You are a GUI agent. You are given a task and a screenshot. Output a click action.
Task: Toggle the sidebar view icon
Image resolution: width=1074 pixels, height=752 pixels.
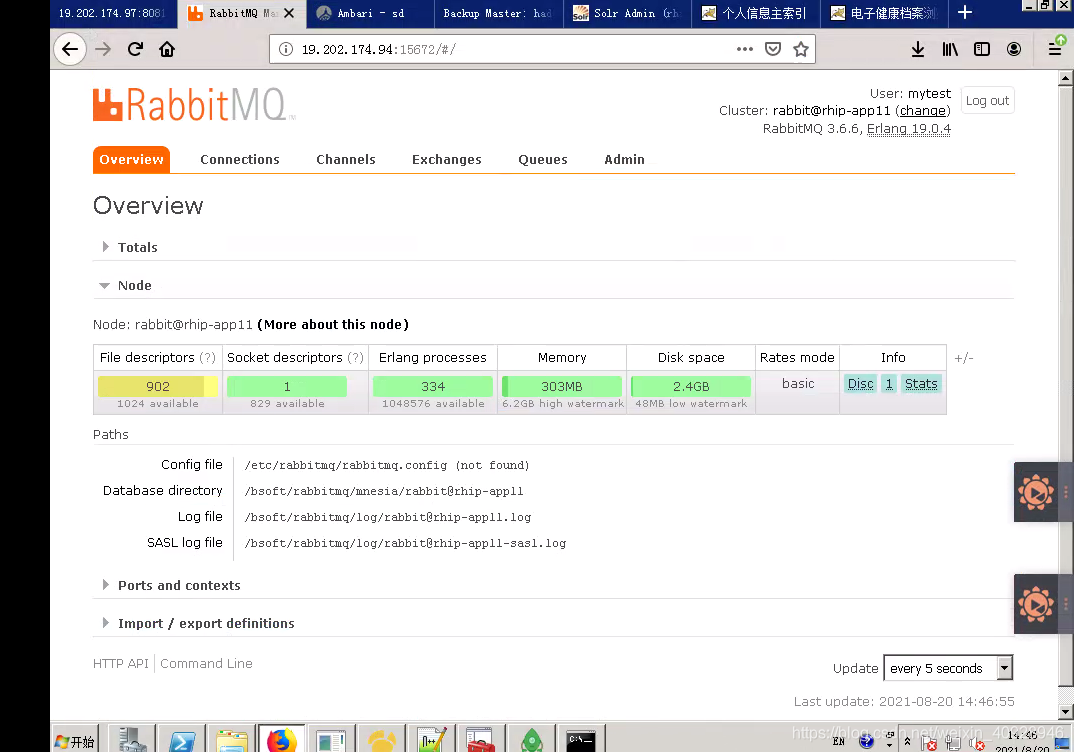click(x=982, y=49)
